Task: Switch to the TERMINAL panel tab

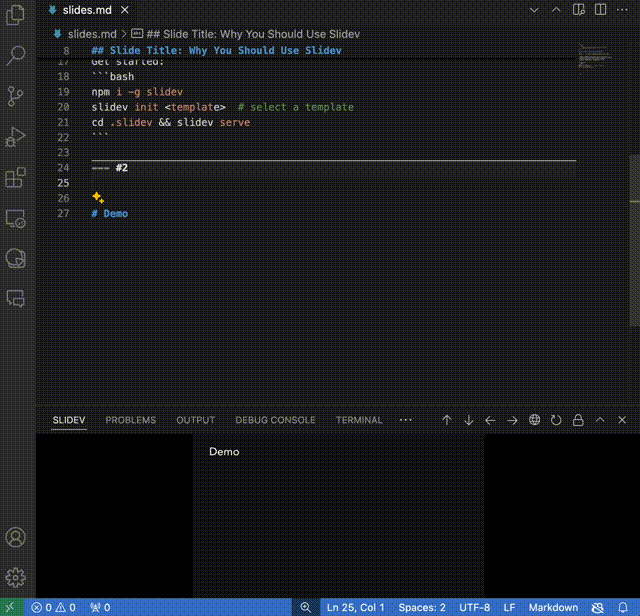Action: tap(359, 420)
